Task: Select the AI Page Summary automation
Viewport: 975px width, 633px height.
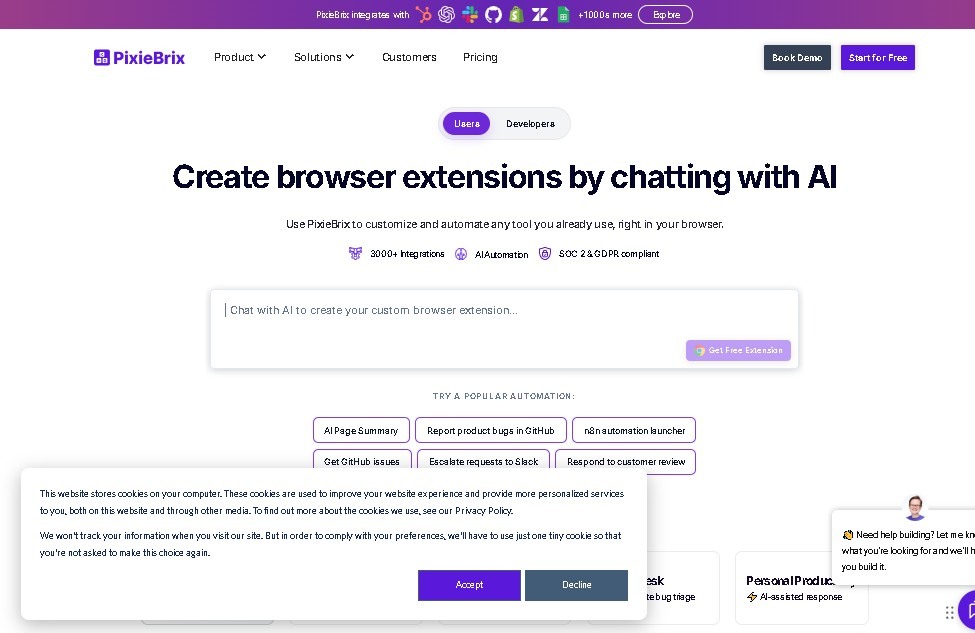Action: [x=361, y=430]
